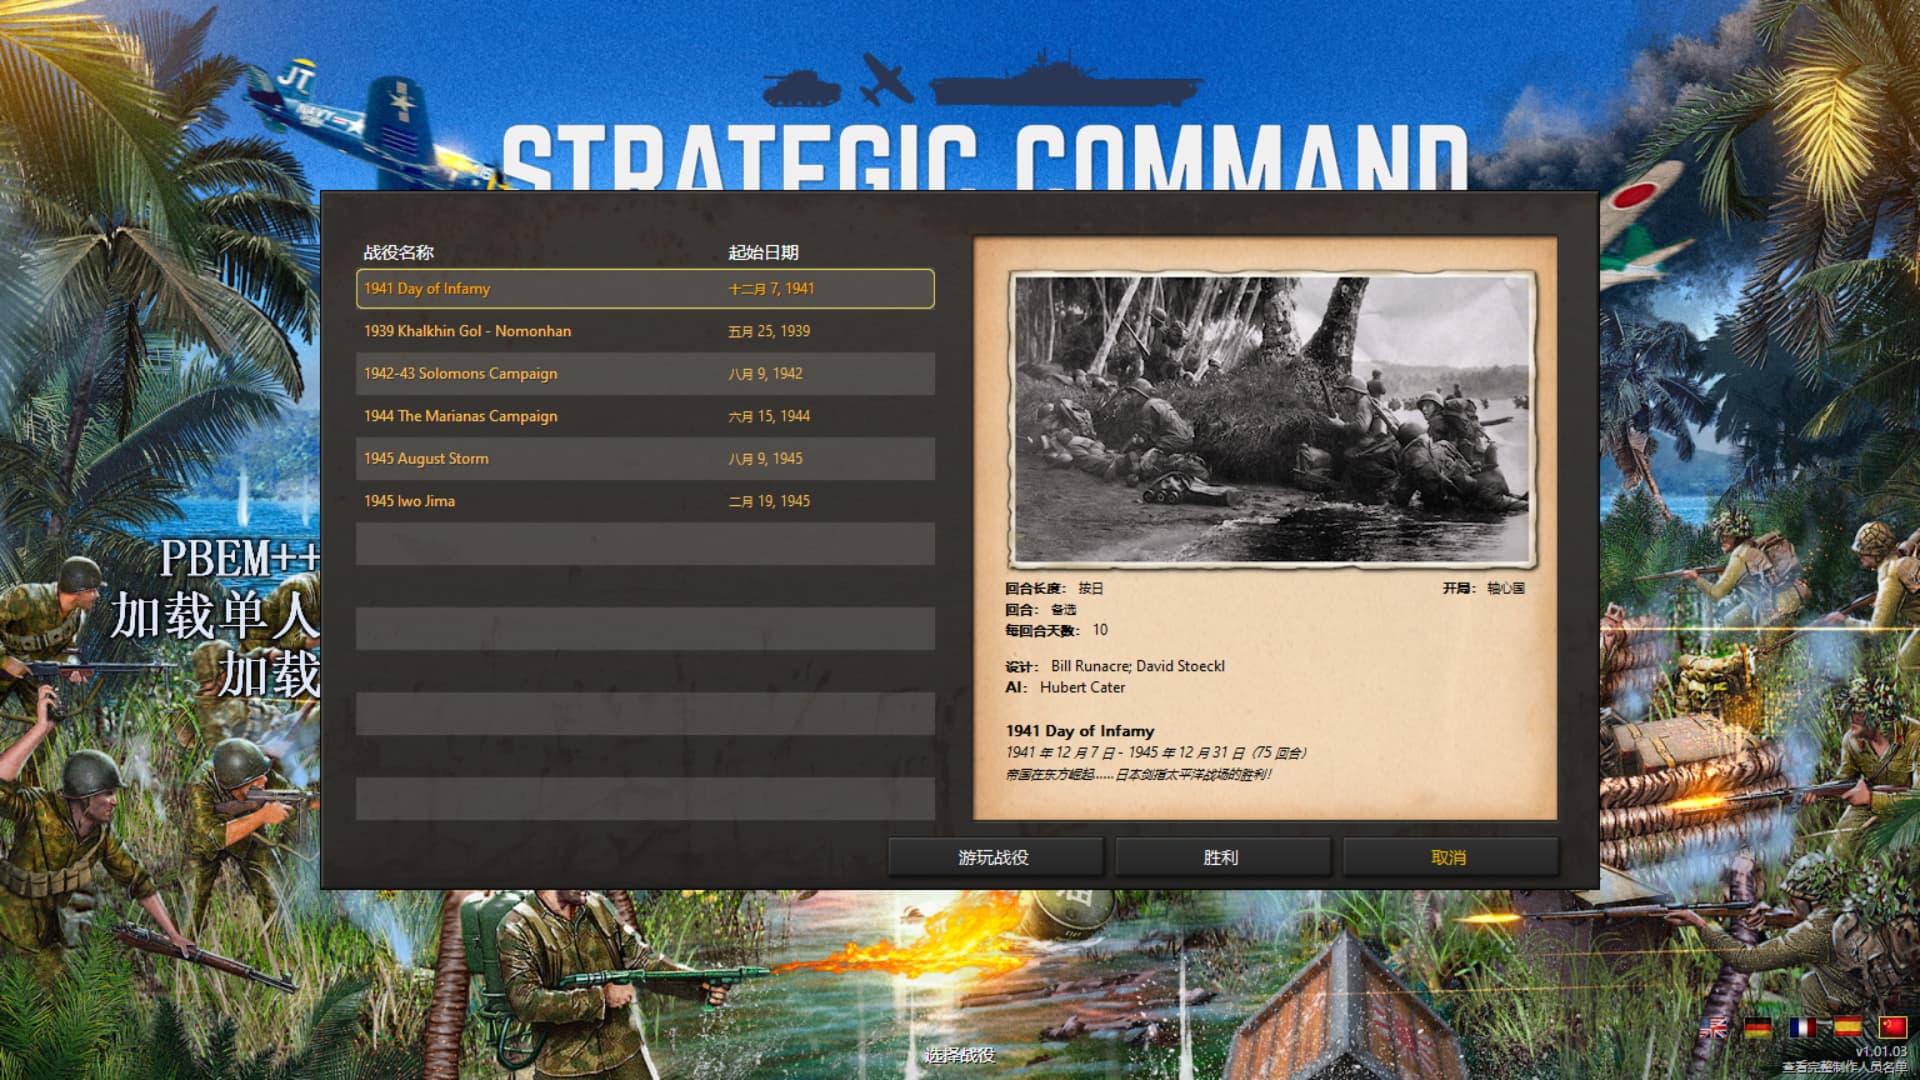Click the version number v1.01.03
1920x1080 pixels.
point(1881,1052)
